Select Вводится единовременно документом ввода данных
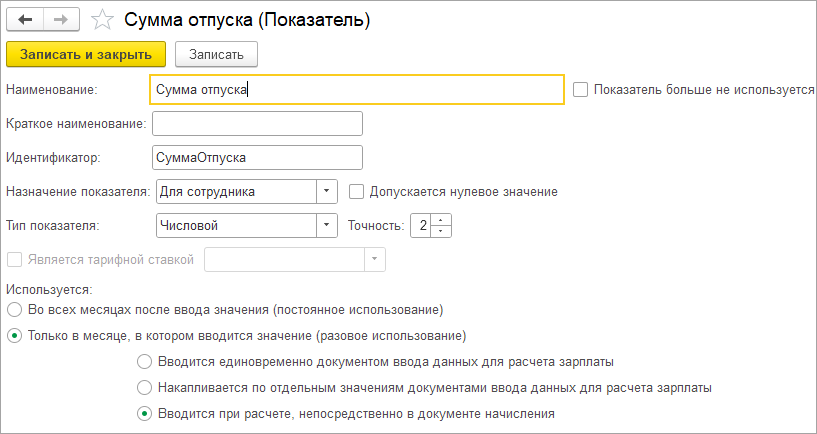 pos(143,362)
